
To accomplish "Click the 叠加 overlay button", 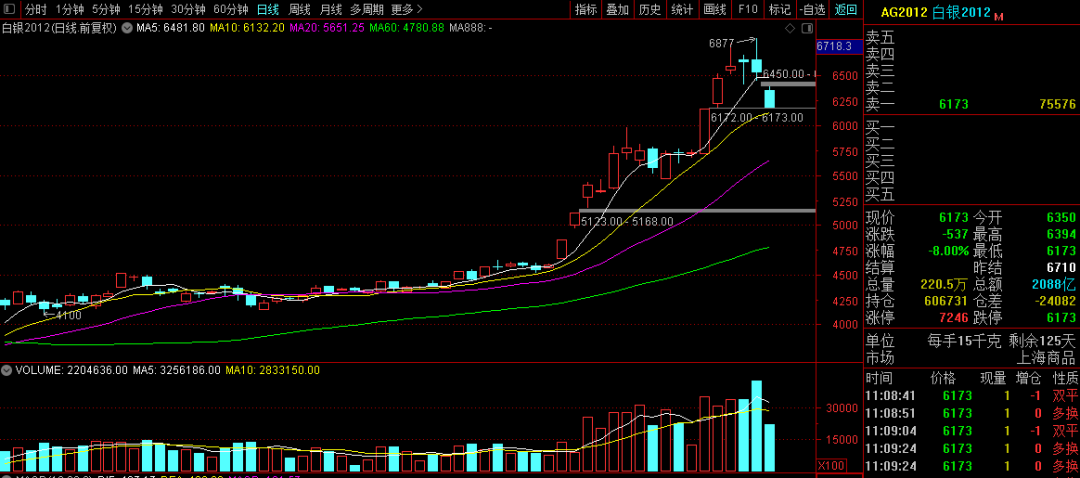I will pos(617,10).
